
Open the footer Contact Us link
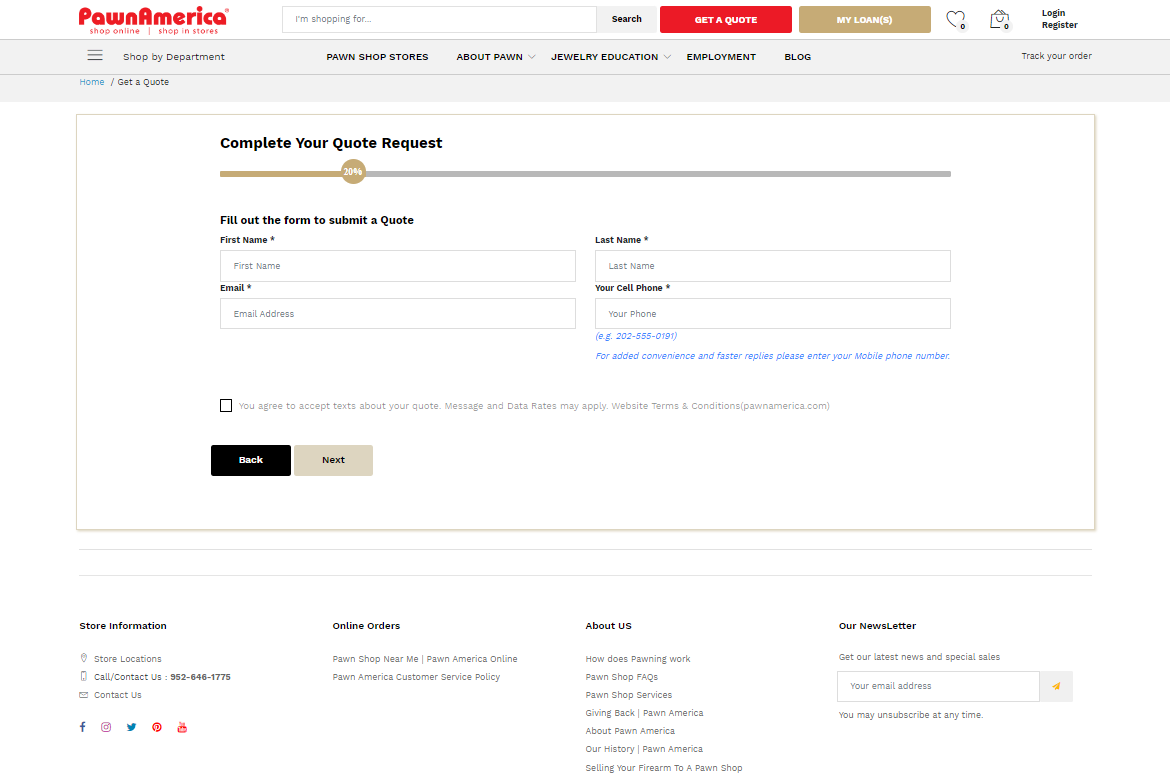pos(117,695)
